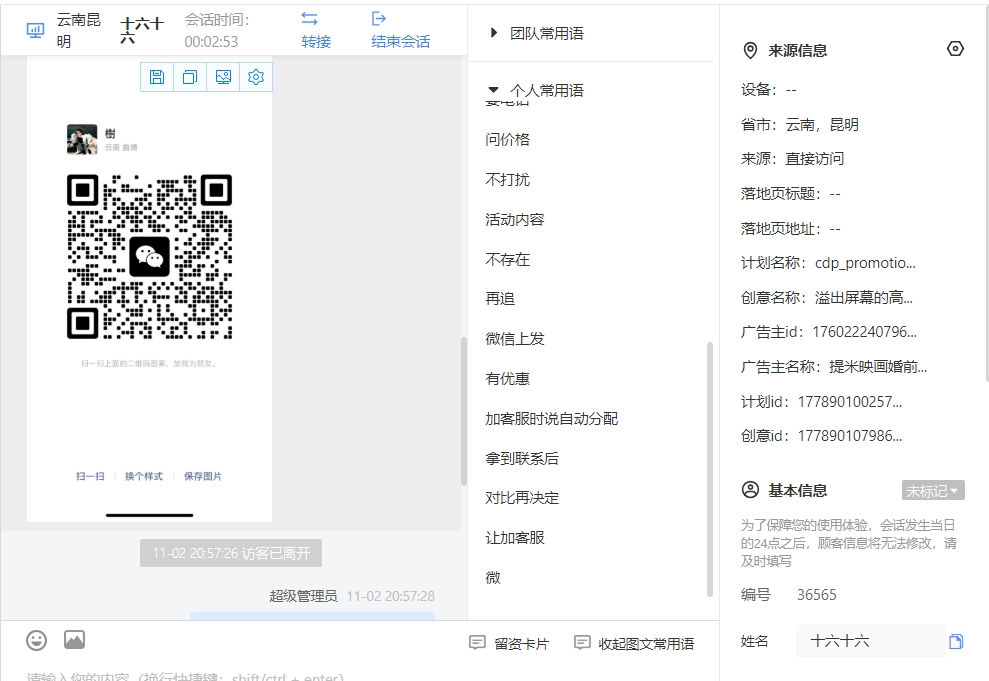Click the 来源 直接访问 entry
Screen dimensions: 989x681
click(x=792, y=159)
